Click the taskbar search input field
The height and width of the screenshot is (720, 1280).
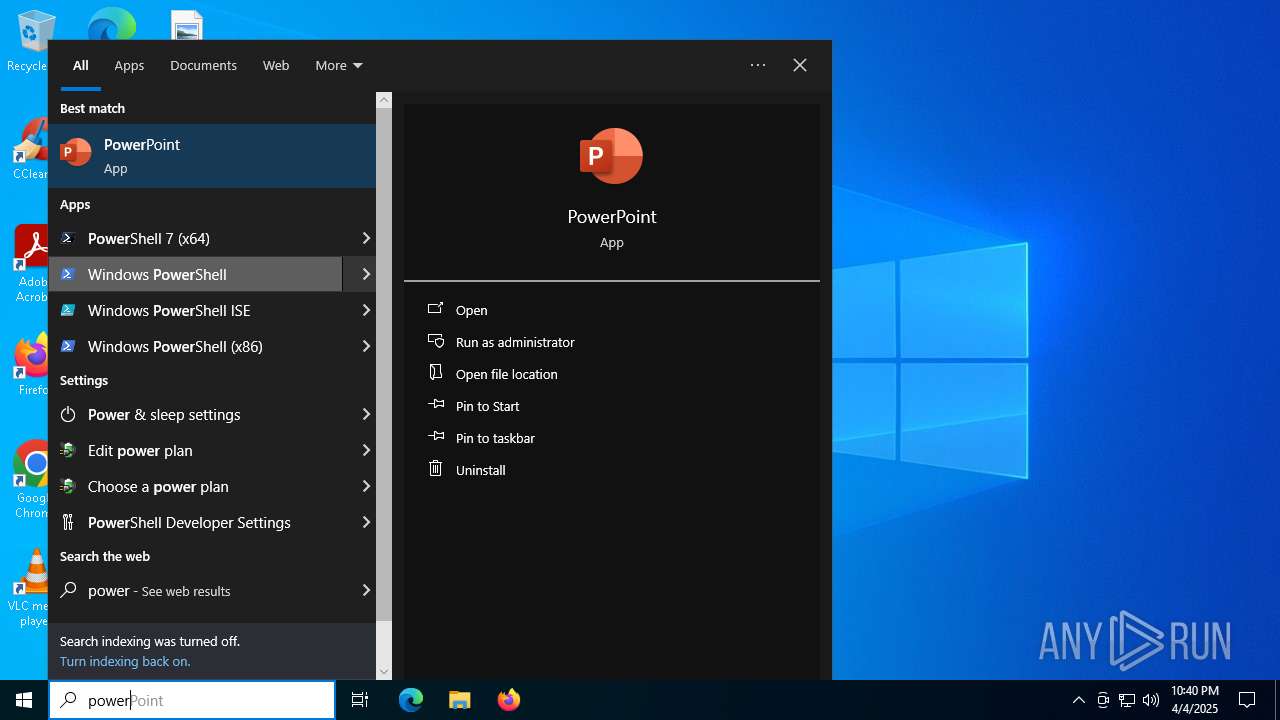click(192, 700)
